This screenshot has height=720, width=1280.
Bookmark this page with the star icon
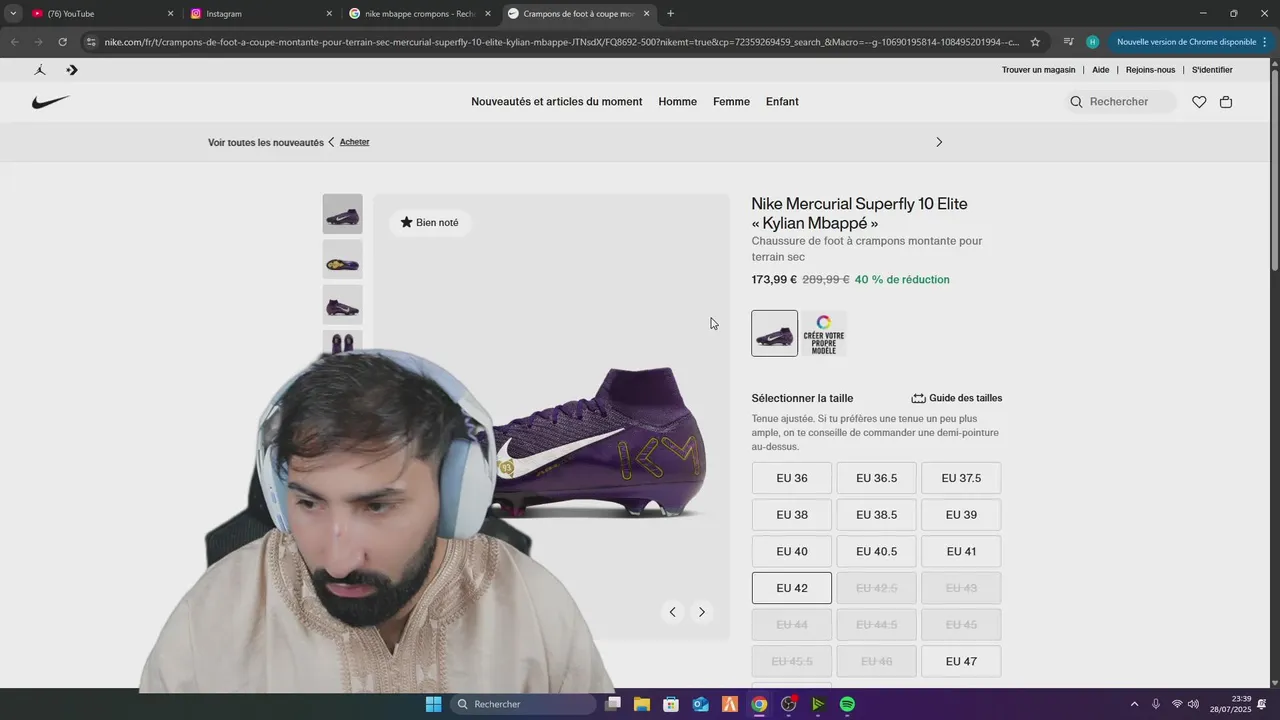click(x=1035, y=42)
